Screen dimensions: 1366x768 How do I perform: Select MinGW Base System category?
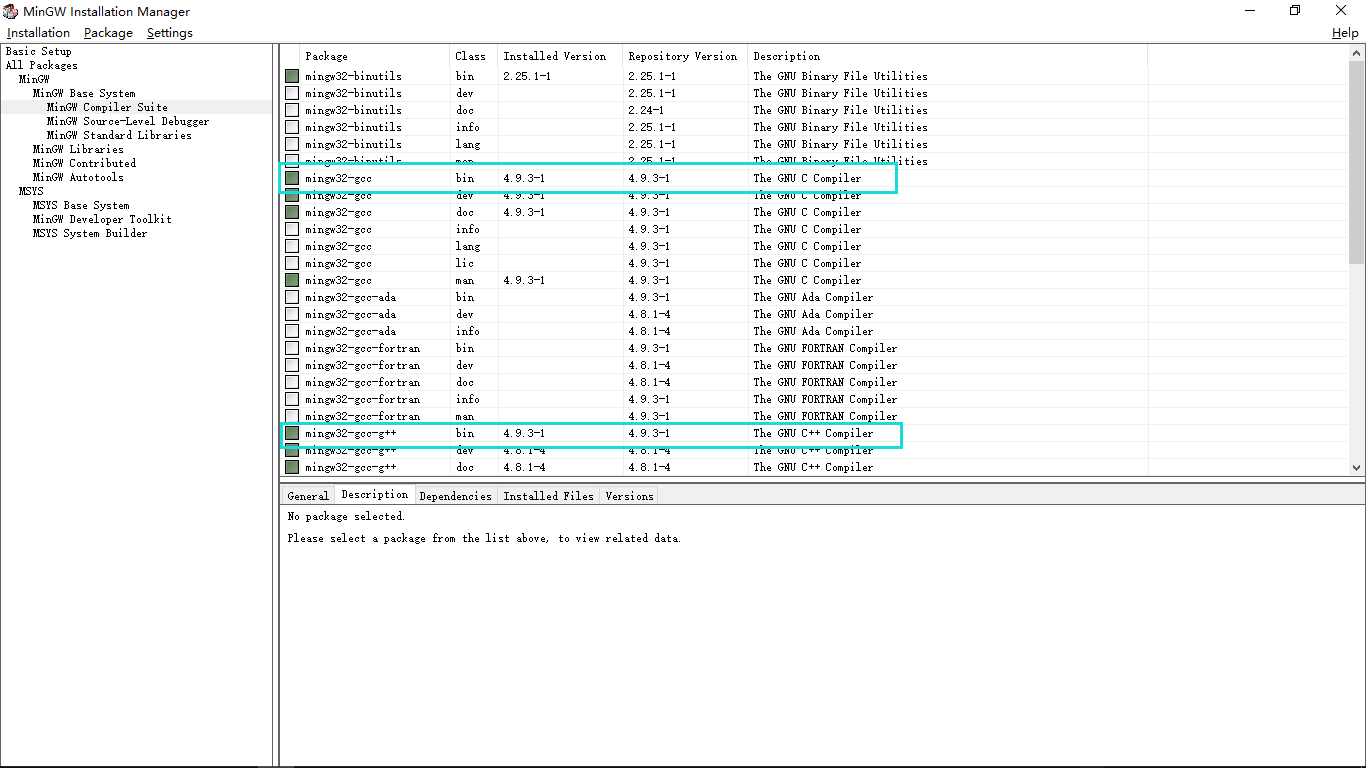click(x=84, y=93)
